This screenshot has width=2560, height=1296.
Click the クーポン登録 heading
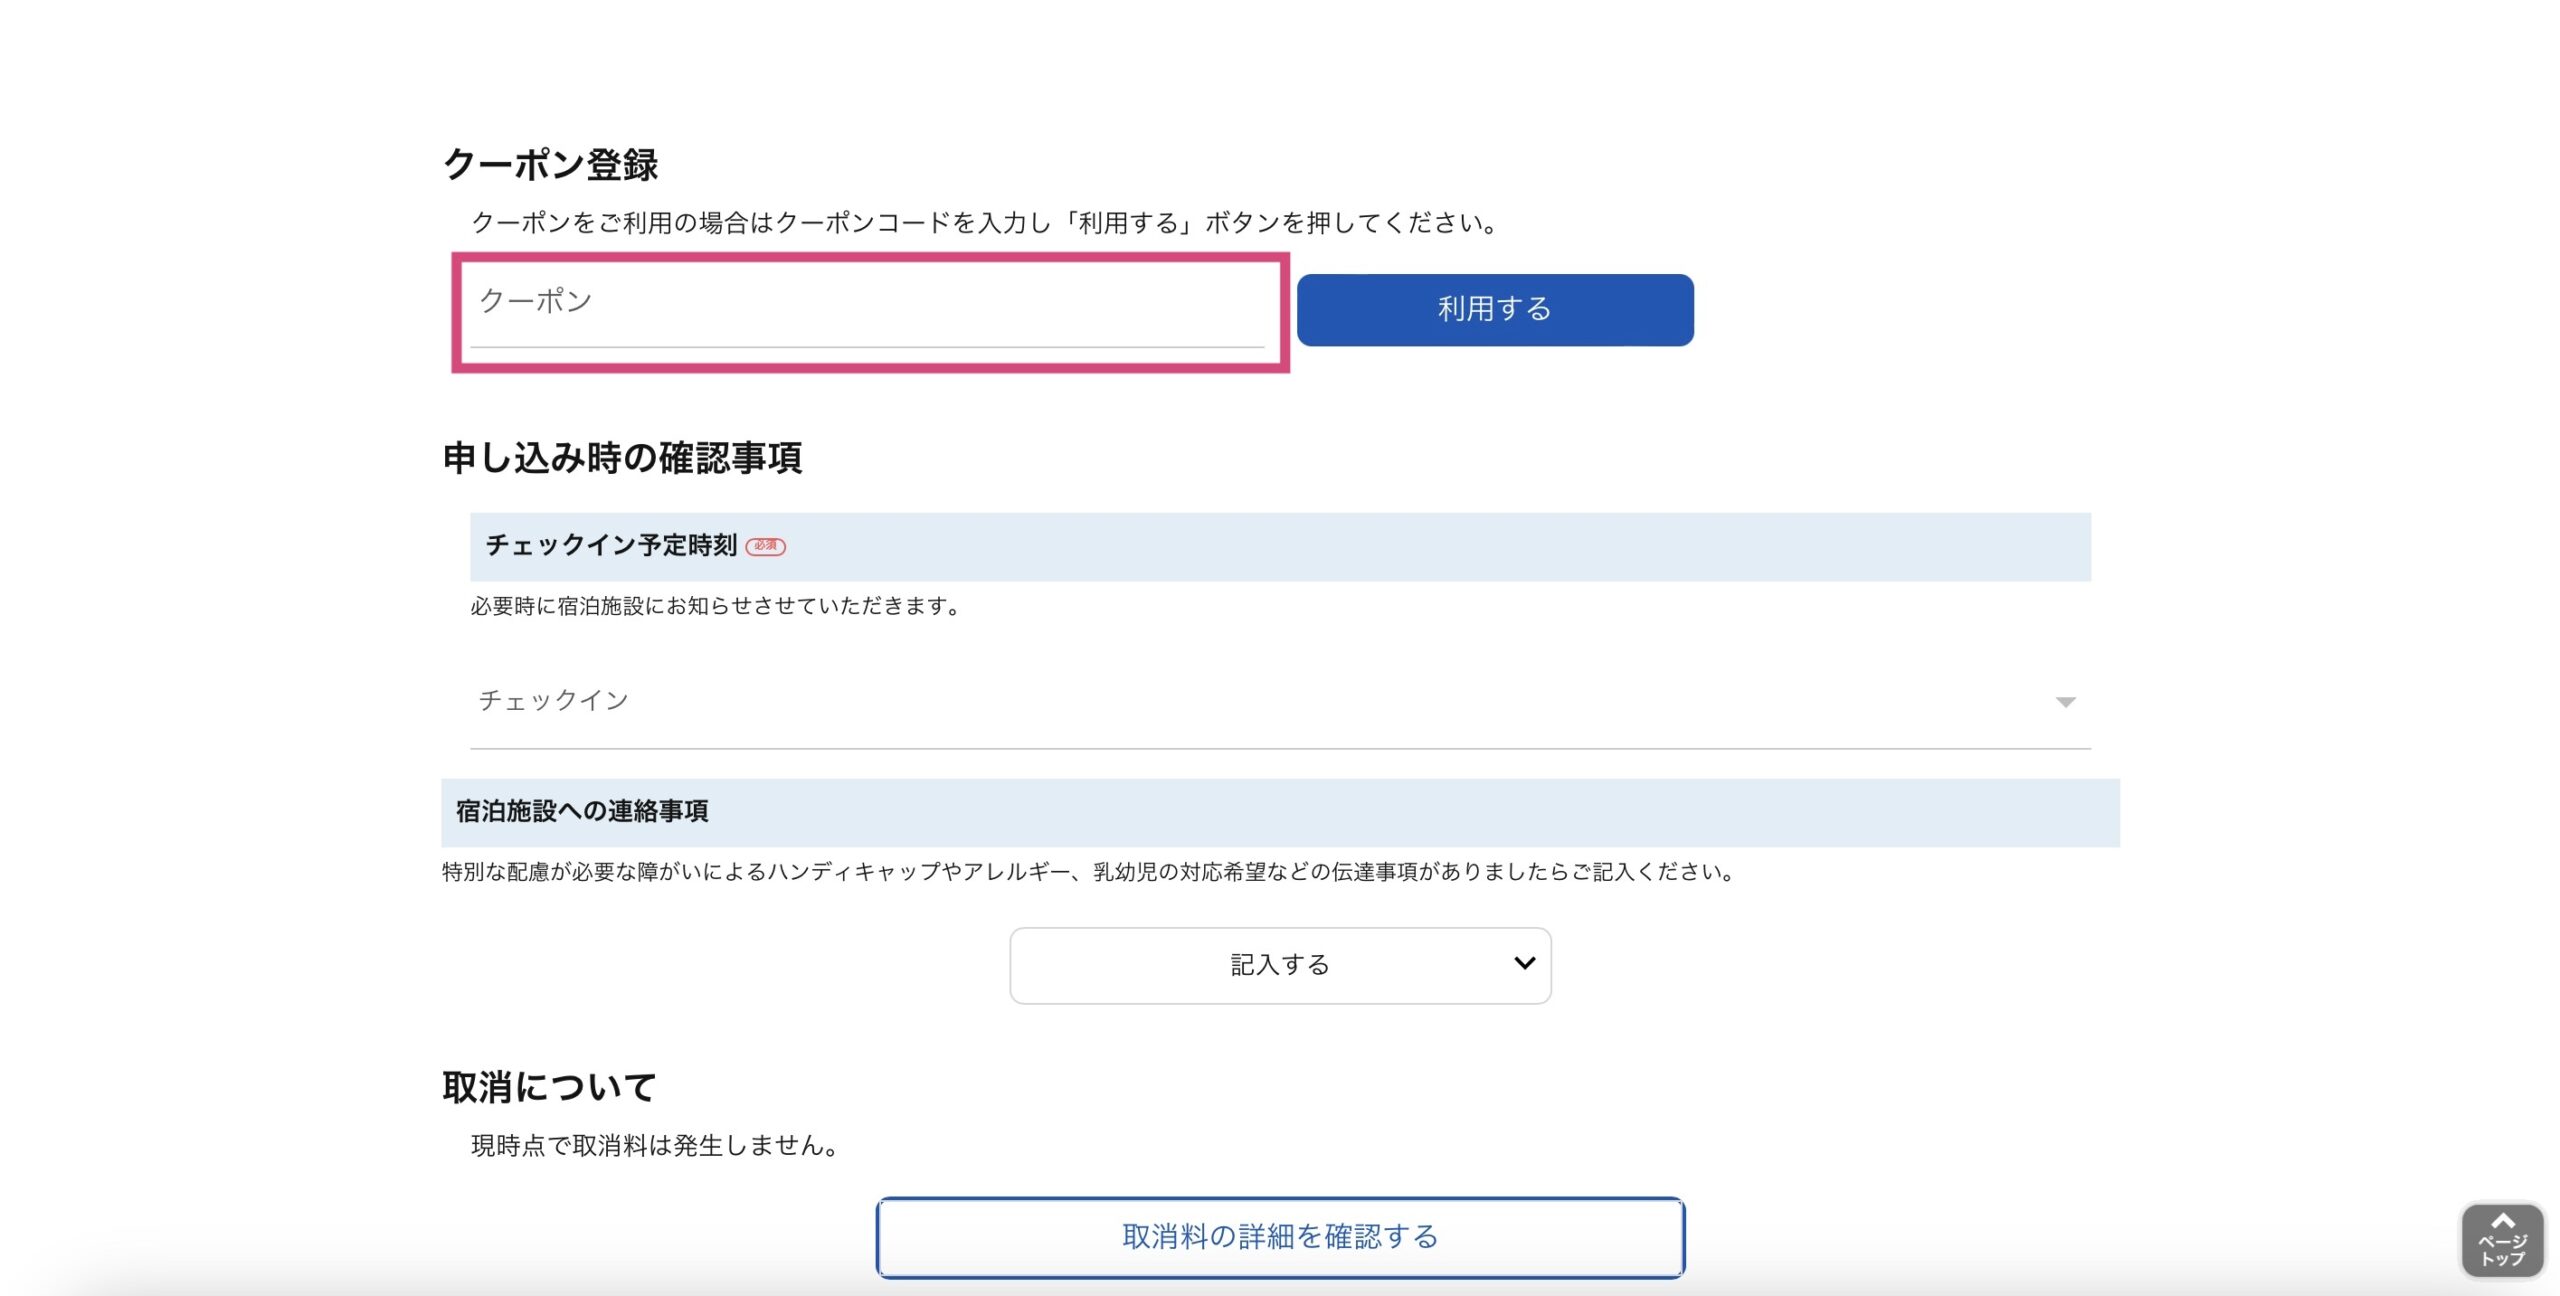(x=550, y=165)
